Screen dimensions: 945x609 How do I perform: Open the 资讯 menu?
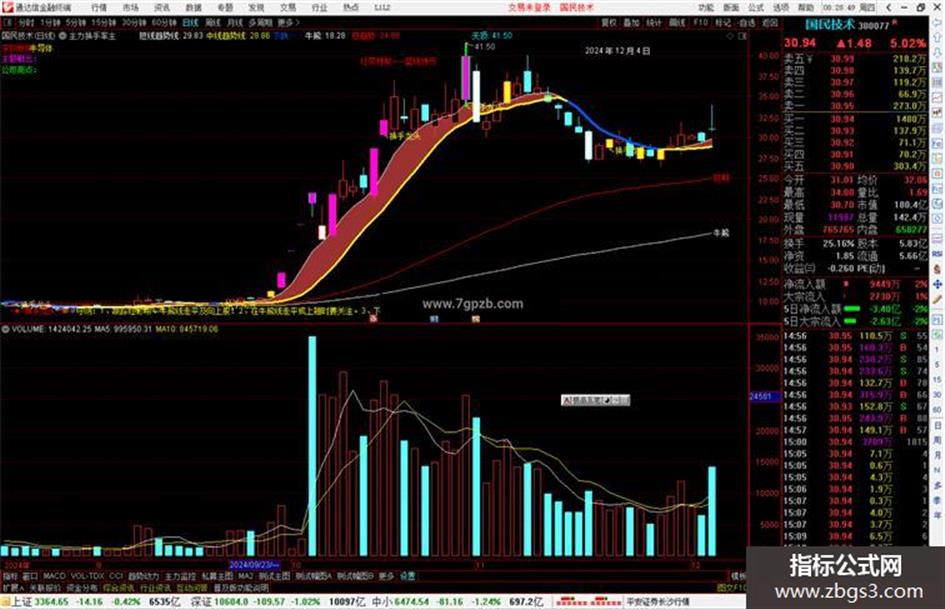(162, 8)
